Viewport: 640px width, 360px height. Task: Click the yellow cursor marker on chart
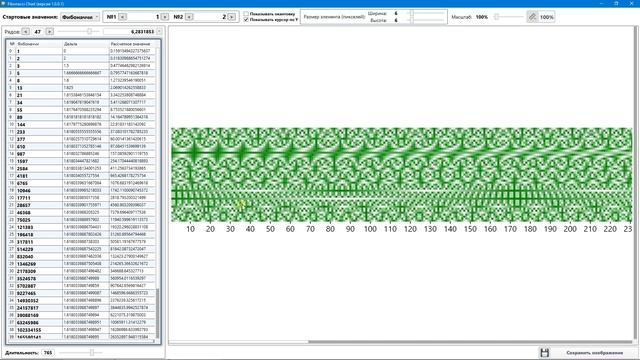pyautogui.click(x=242, y=204)
